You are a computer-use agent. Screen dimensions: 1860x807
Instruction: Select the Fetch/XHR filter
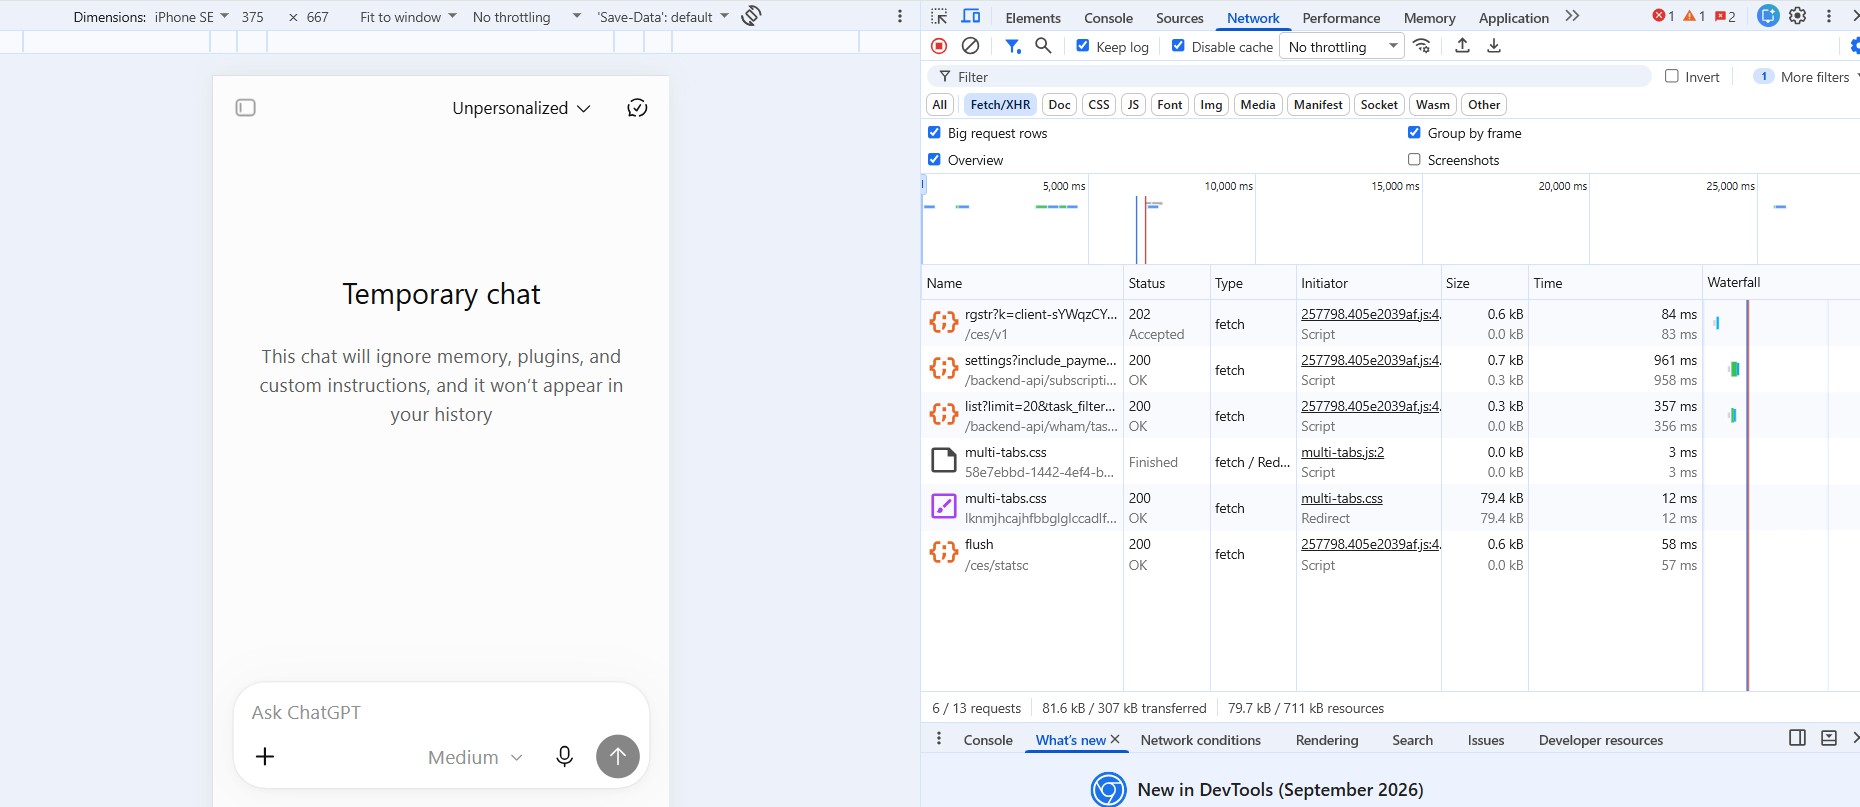pos(1000,104)
